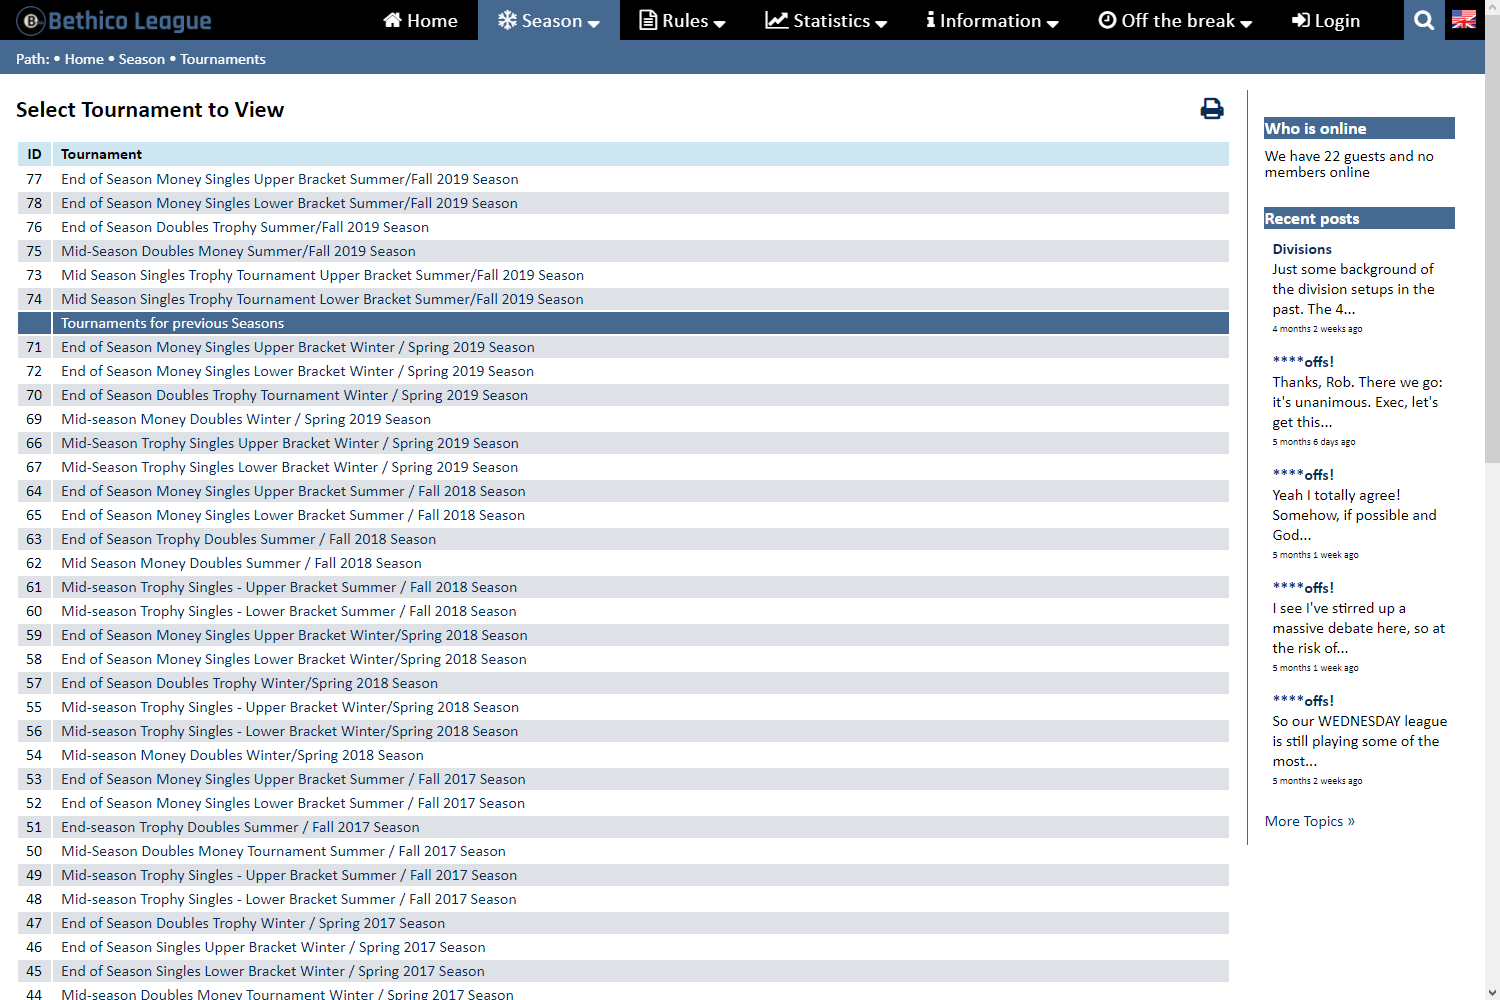Image resolution: width=1500 pixels, height=1000 pixels.
Task: Open Mid Season Money Doubles Summer / Fall 2018
Action: pos(241,563)
